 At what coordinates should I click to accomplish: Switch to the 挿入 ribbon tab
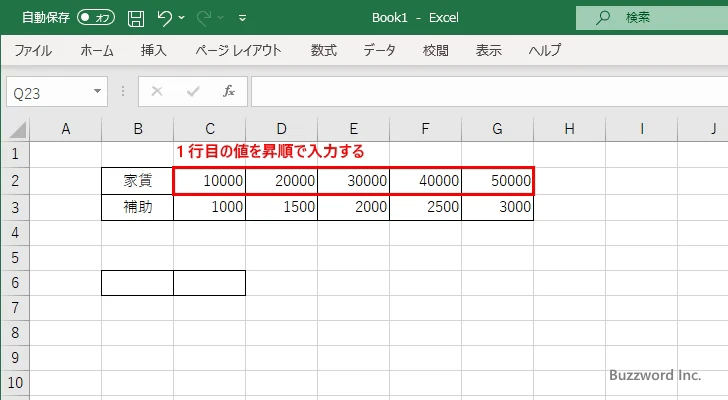[x=154, y=50]
